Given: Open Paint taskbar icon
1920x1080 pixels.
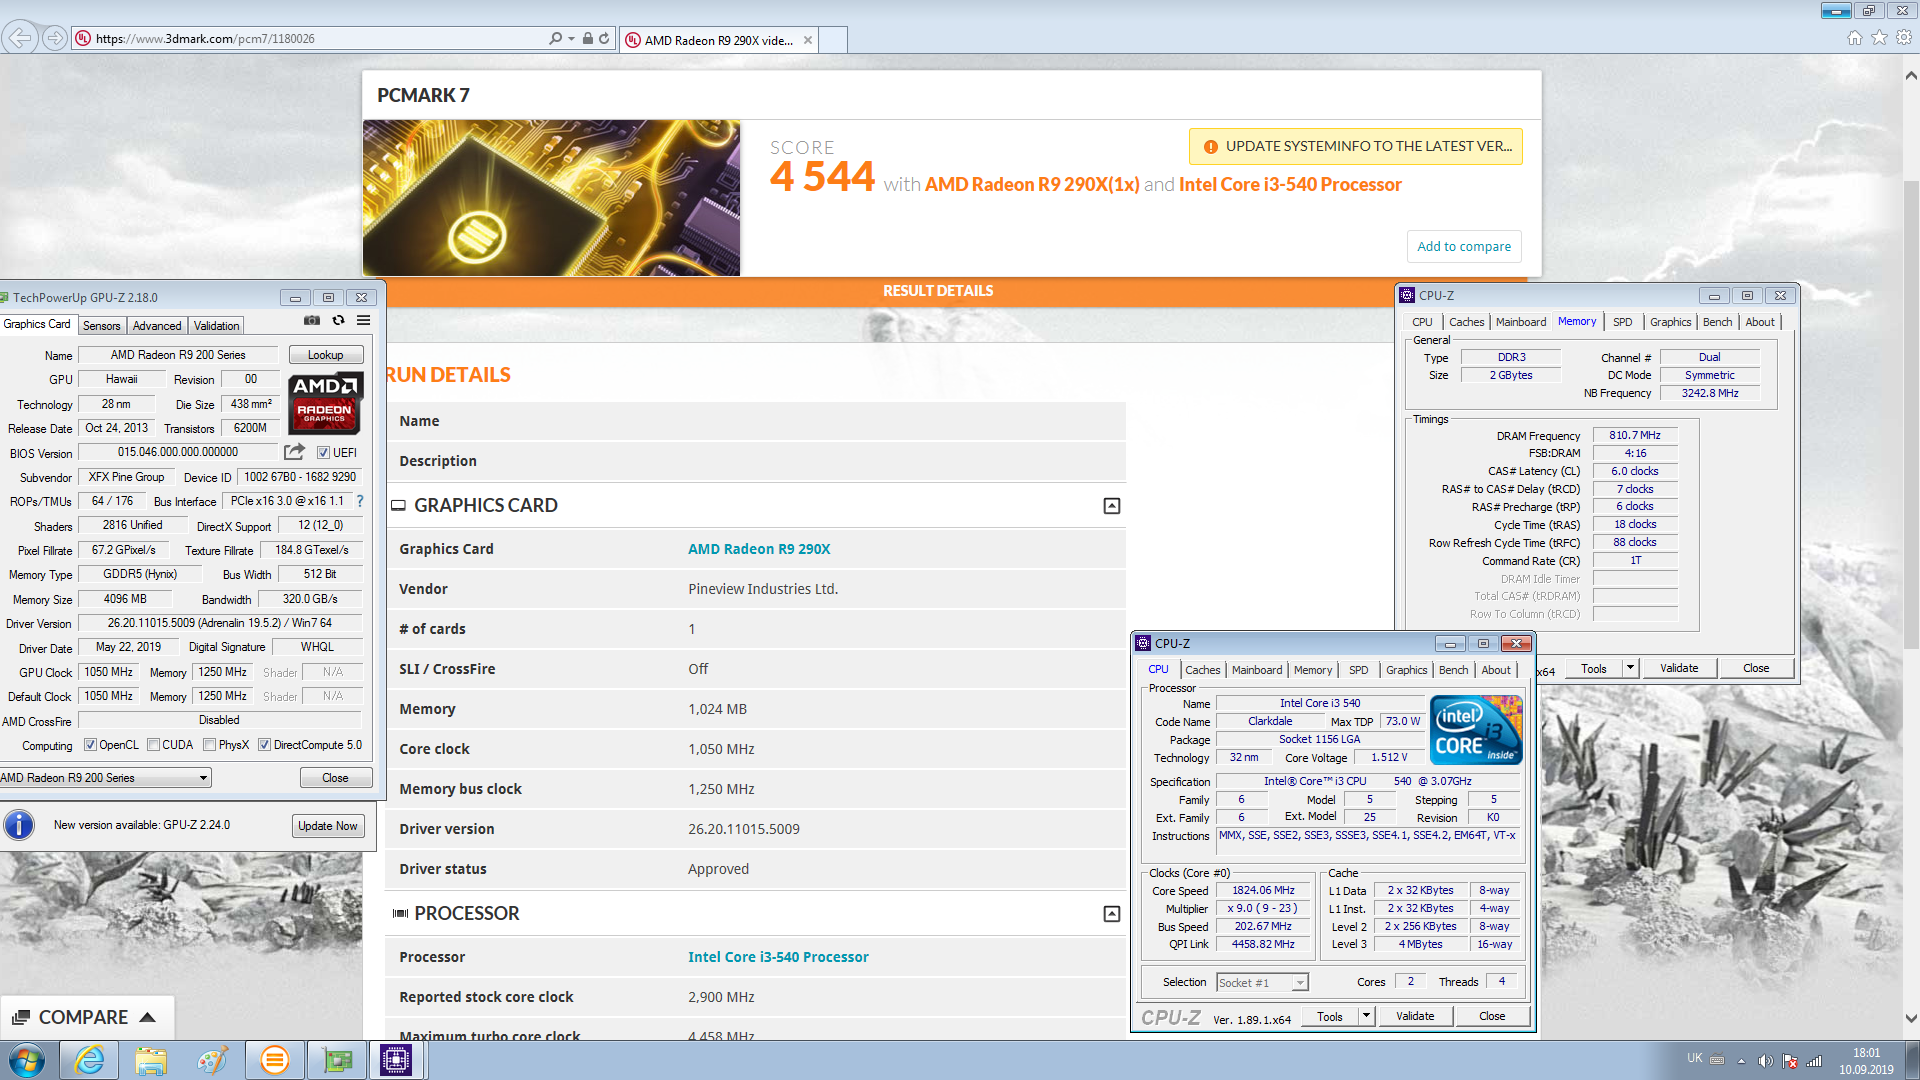Looking at the screenshot, I should click(212, 1060).
